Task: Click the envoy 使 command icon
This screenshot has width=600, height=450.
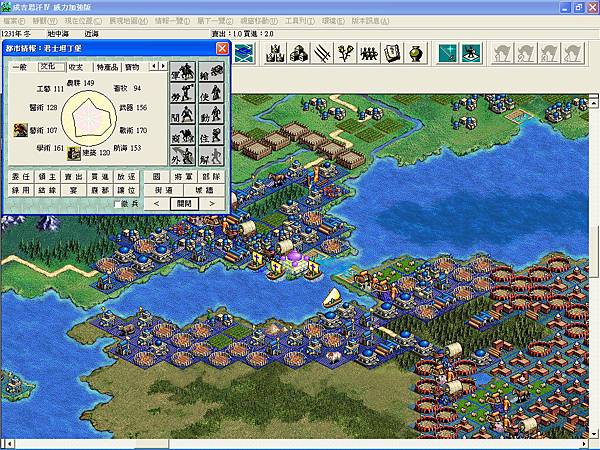Action: click(211, 93)
